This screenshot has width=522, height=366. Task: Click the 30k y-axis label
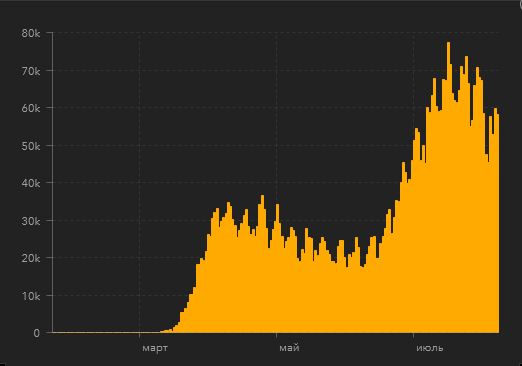click(31, 221)
